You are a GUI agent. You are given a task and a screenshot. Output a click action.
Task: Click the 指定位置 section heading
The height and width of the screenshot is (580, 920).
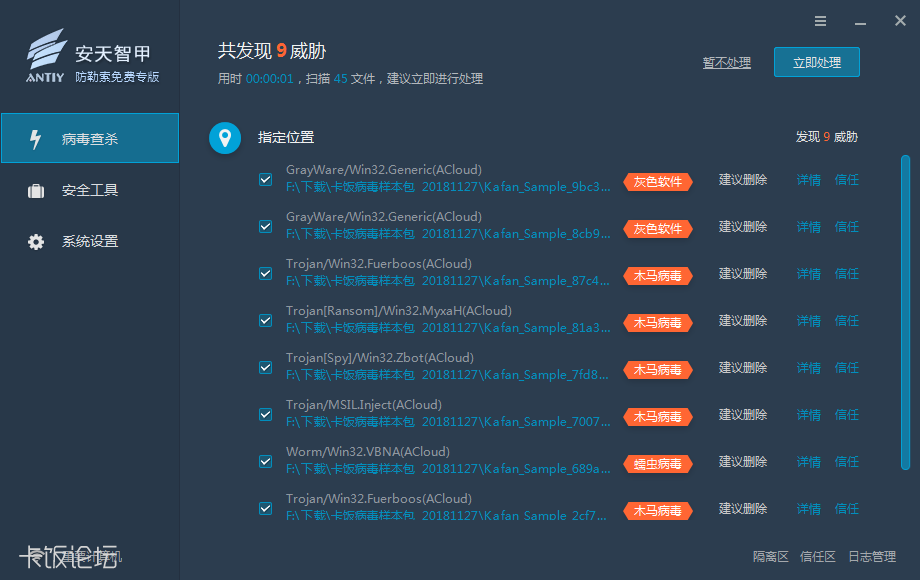point(286,137)
